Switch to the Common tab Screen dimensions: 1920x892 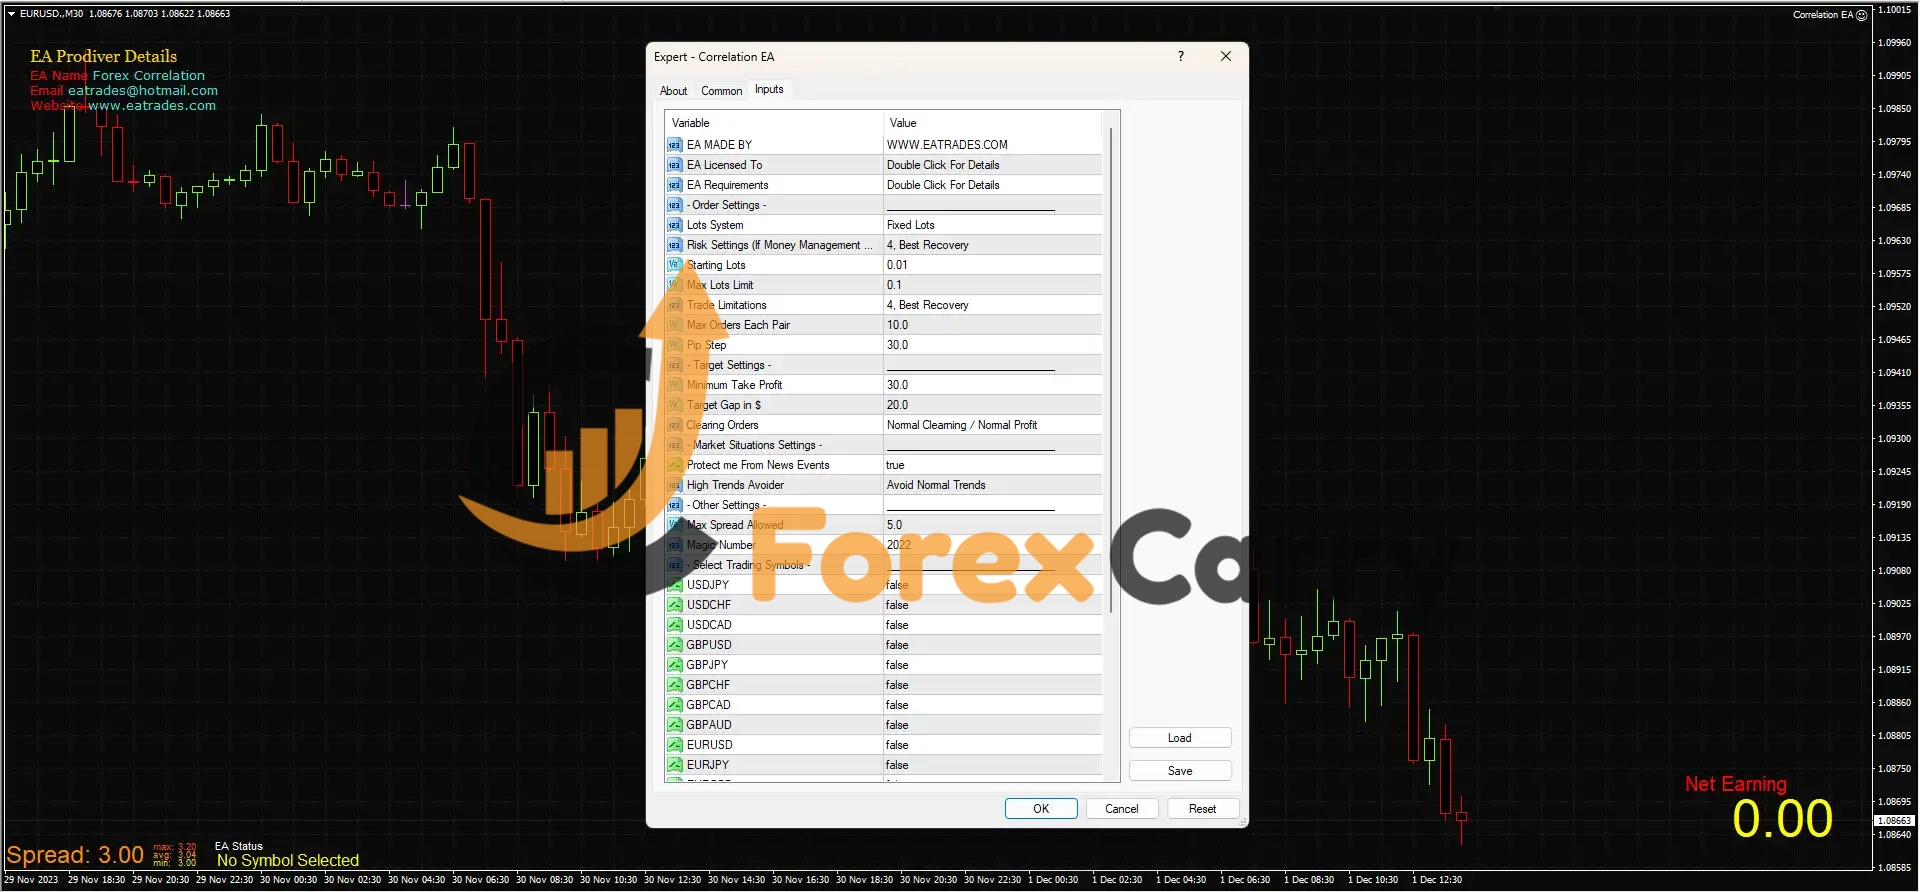[721, 91]
